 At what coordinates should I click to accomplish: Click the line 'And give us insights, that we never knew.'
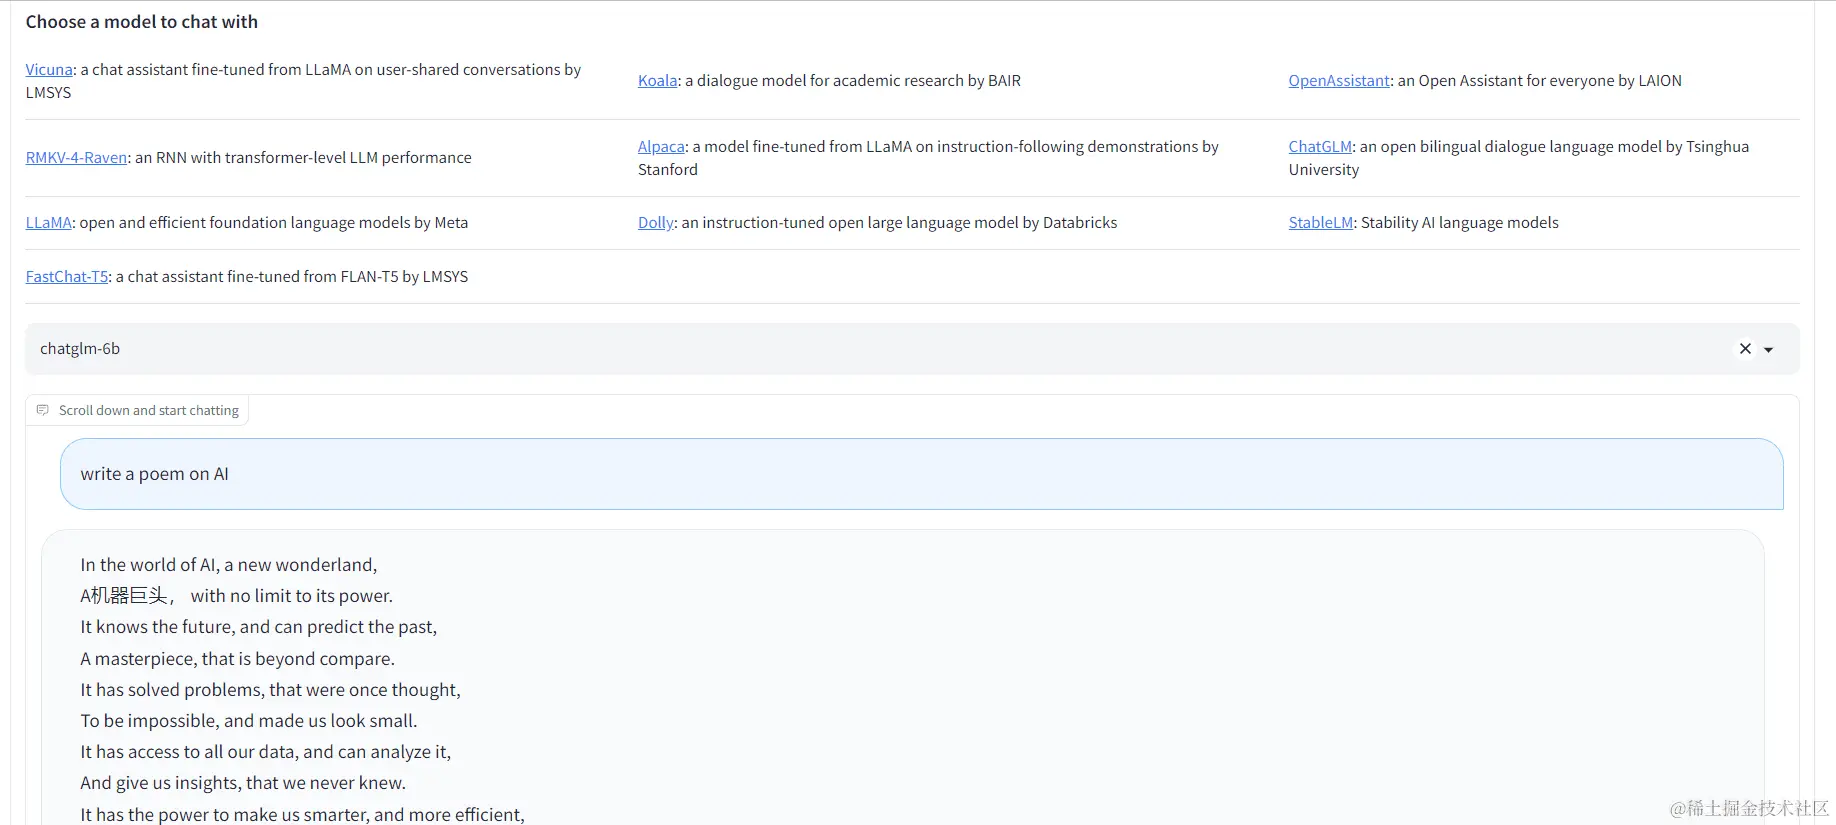[x=243, y=783]
